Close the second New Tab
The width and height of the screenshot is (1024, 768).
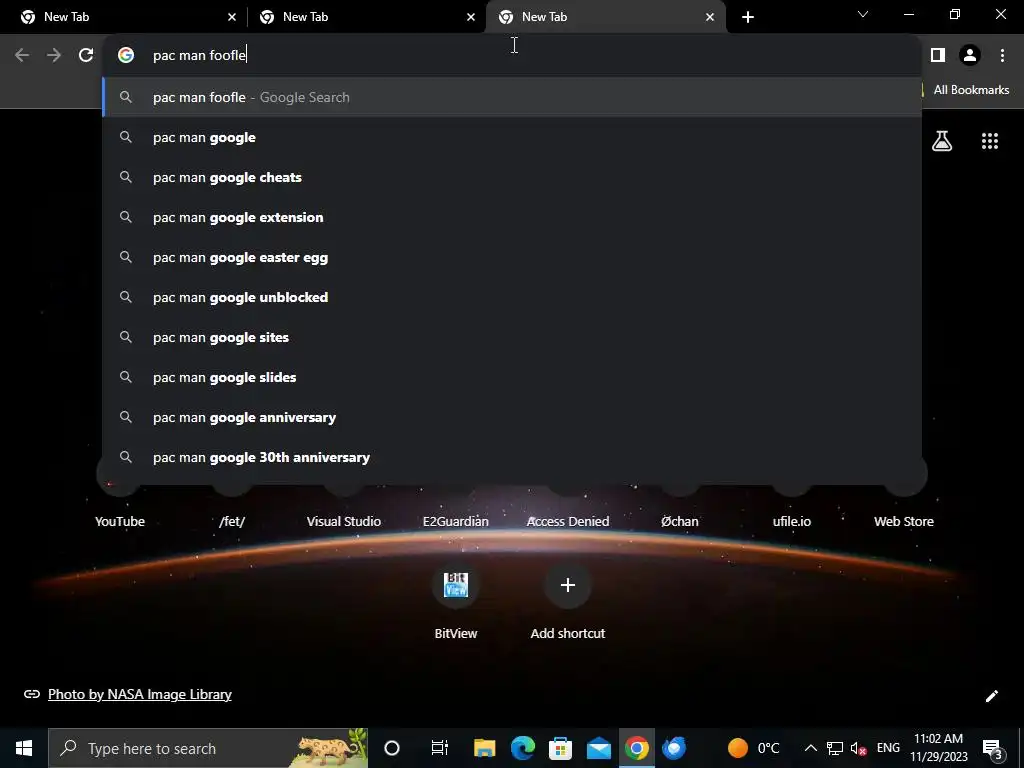(x=471, y=17)
